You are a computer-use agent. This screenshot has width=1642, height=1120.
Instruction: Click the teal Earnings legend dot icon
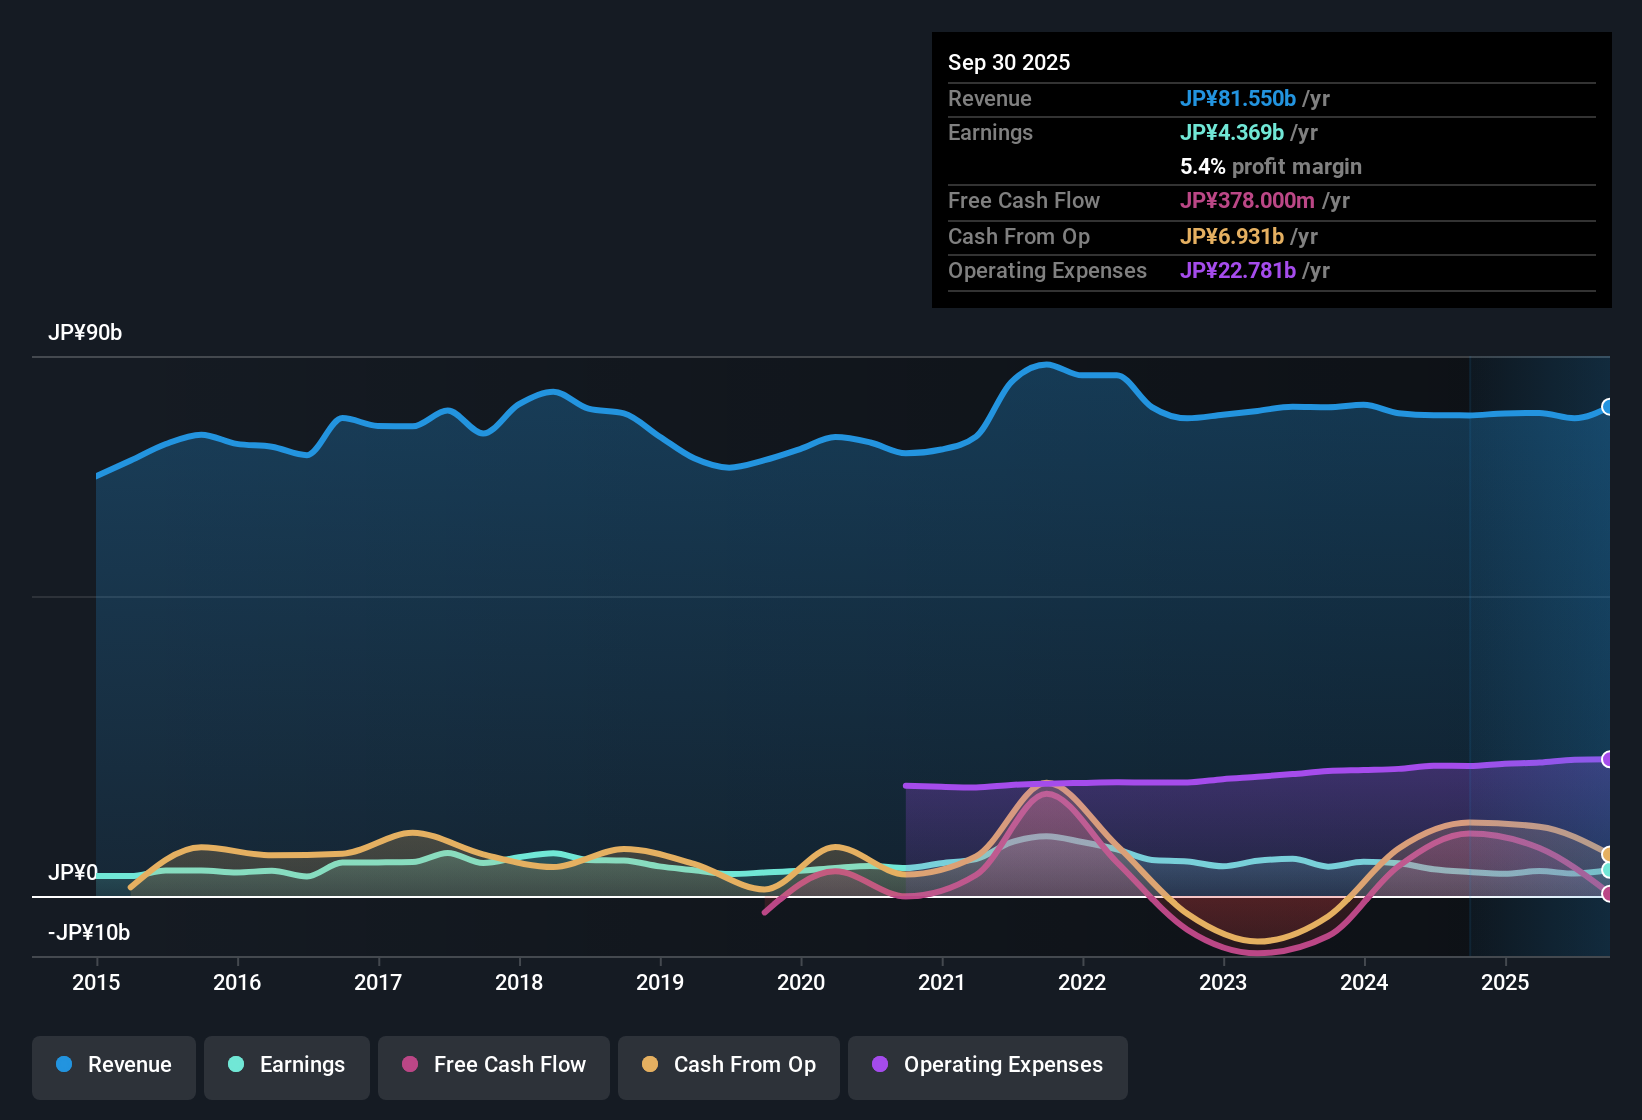tap(236, 1065)
